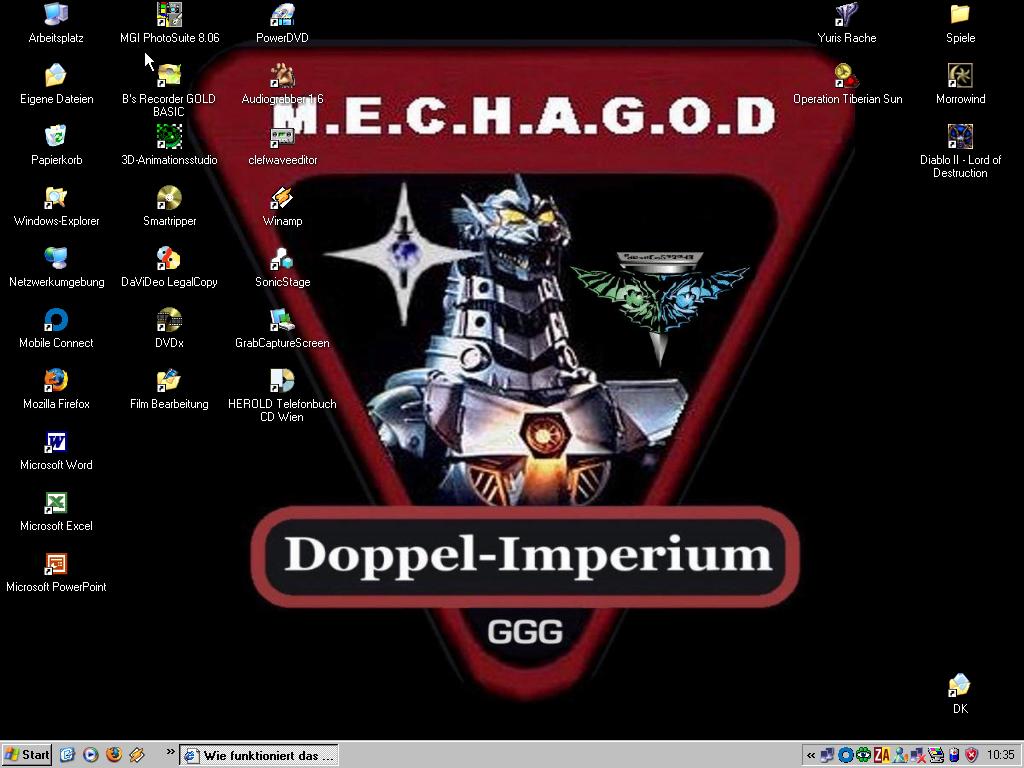The width and height of the screenshot is (1024, 768).
Task: Click the Smartripper desktop icon
Action: tap(169, 198)
